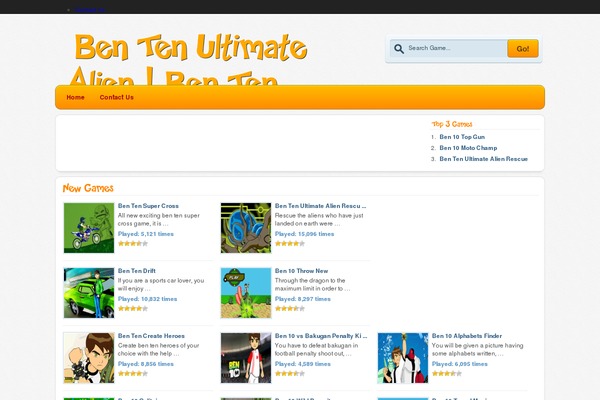Screen dimensions: 600x400
Task: Open Ben 10 Throw New title link
Action: 301,271
